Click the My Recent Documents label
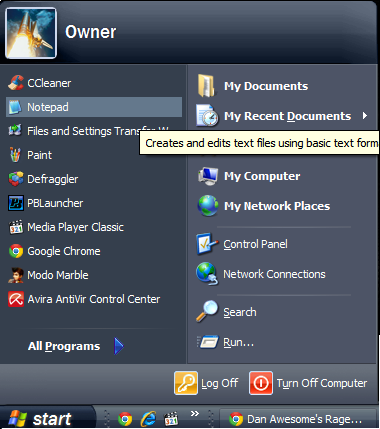Viewport: 380px width, 429px height. pyautogui.click(x=287, y=116)
